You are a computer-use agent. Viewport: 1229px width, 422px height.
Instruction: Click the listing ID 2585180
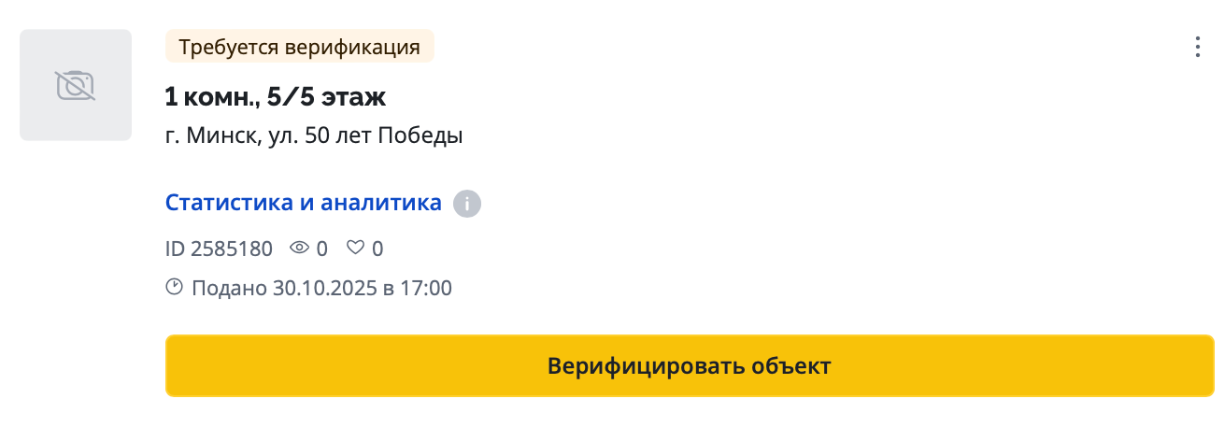[x=219, y=248]
